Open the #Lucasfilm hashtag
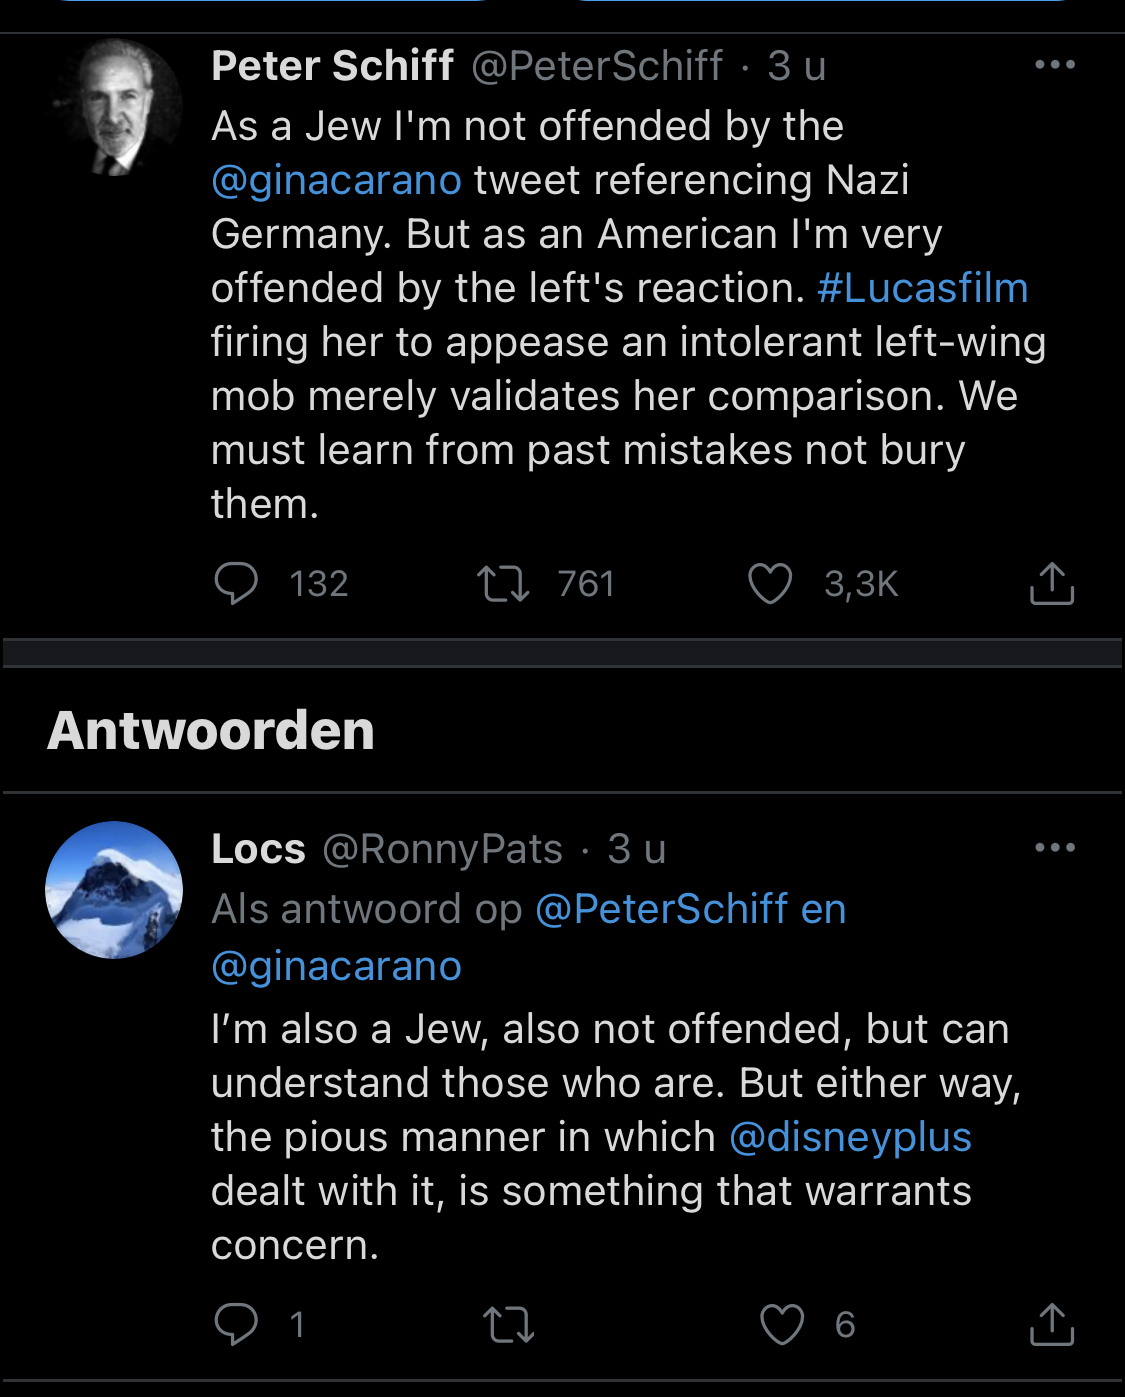This screenshot has height=1397, width=1125. (923, 288)
